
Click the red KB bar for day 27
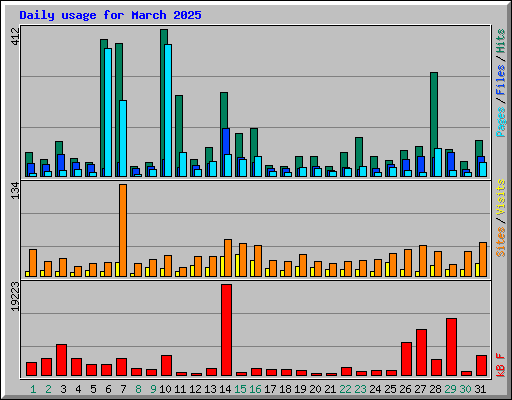[x=421, y=353]
